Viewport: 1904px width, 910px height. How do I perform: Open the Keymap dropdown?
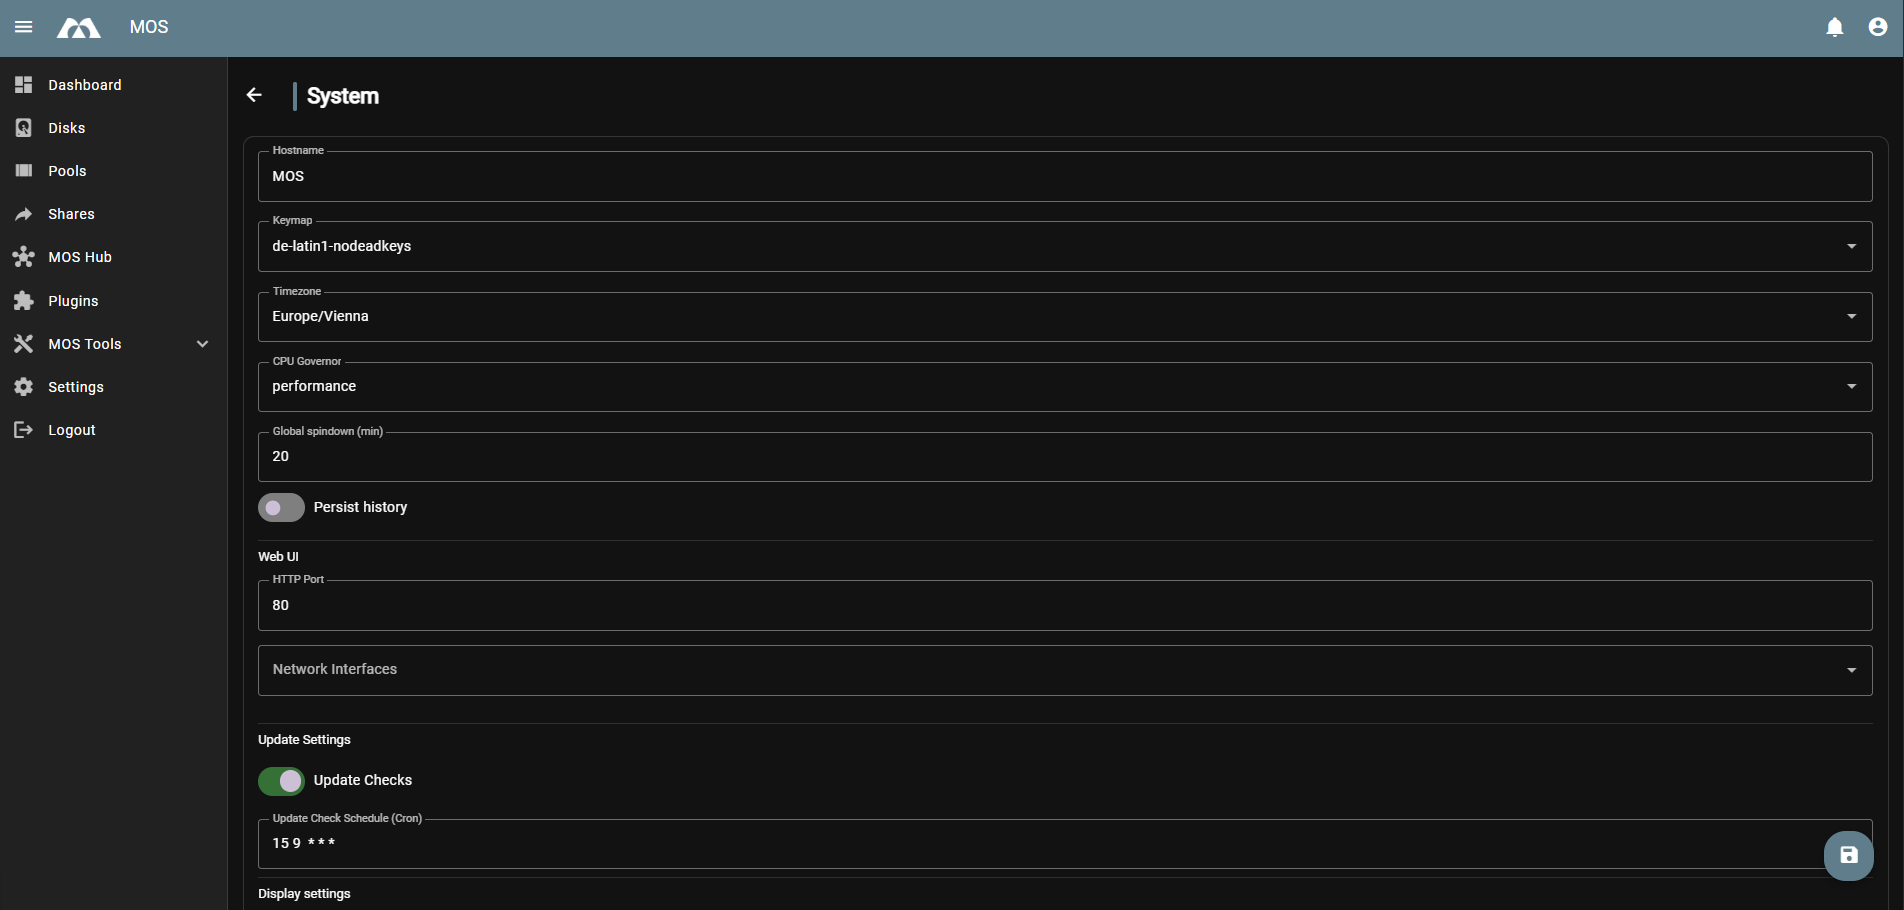coord(1064,246)
